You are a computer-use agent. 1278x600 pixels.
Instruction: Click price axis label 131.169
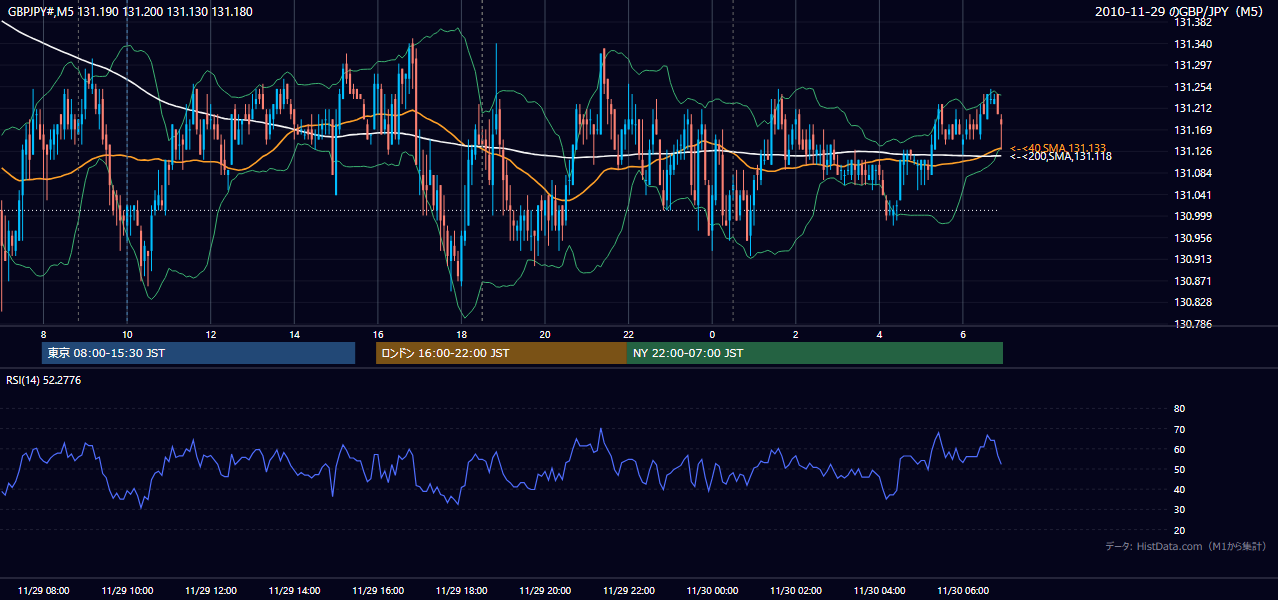(x=1193, y=130)
